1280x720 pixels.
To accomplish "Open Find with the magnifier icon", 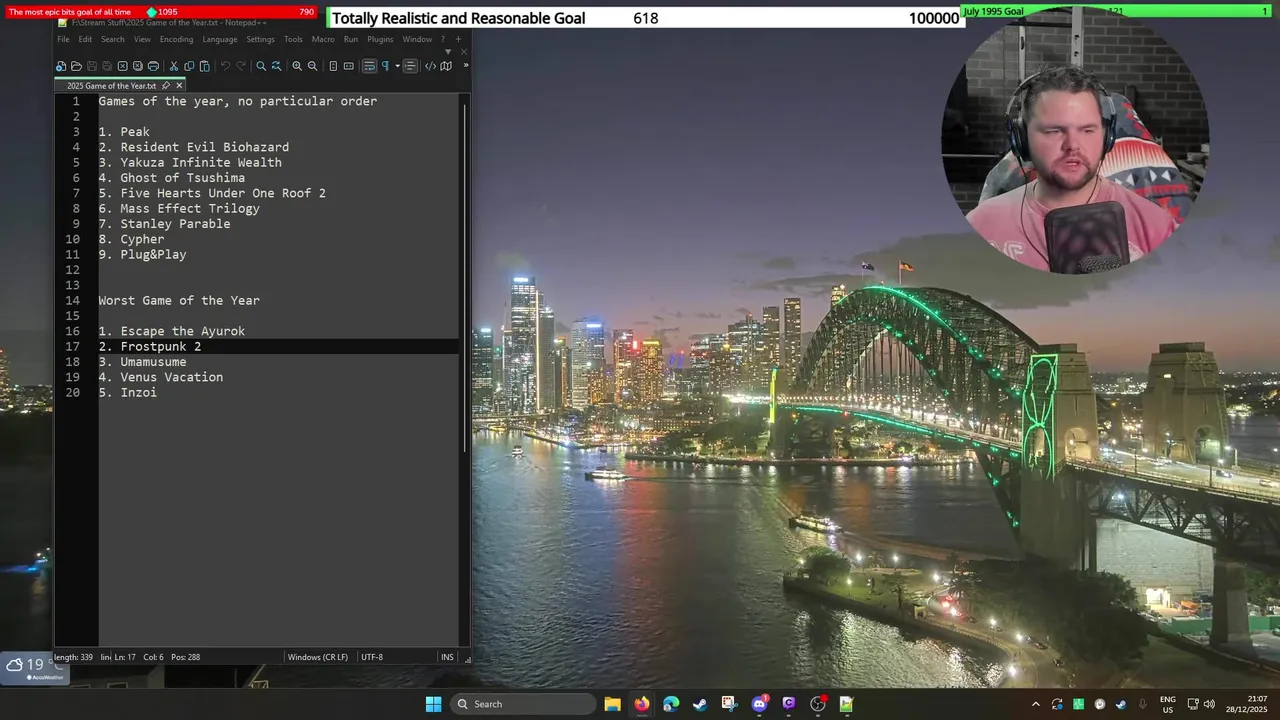I will pyautogui.click(x=261, y=66).
